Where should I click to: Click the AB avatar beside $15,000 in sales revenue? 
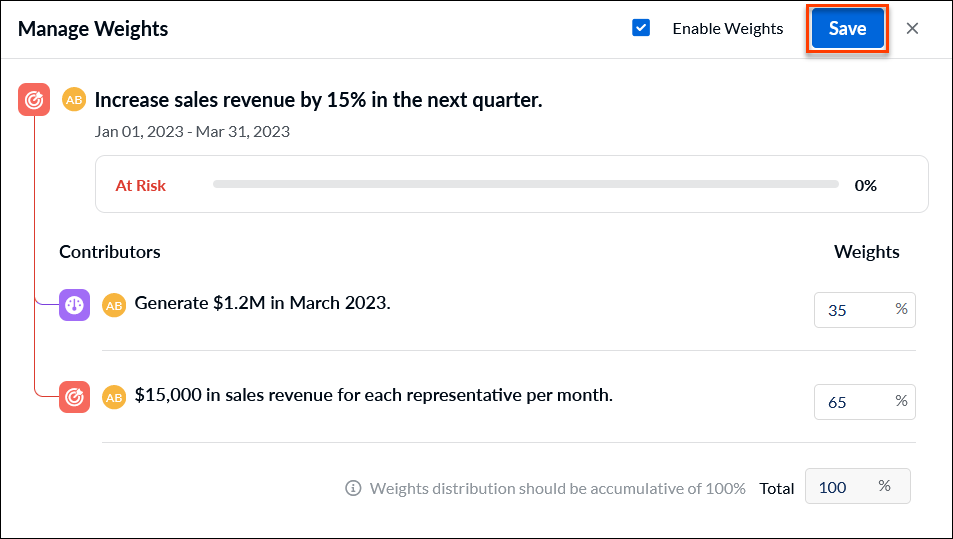(114, 397)
